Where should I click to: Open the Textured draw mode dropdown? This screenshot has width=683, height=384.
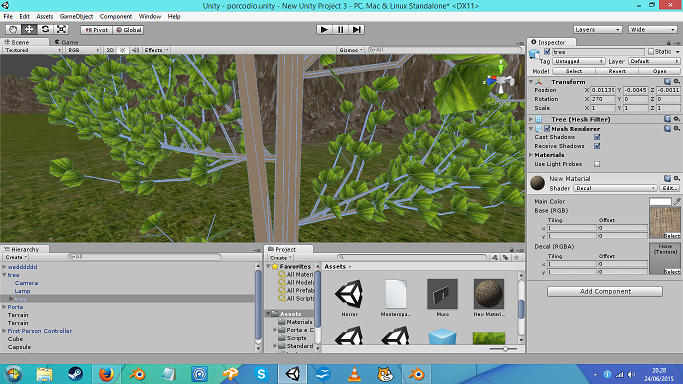coord(33,50)
